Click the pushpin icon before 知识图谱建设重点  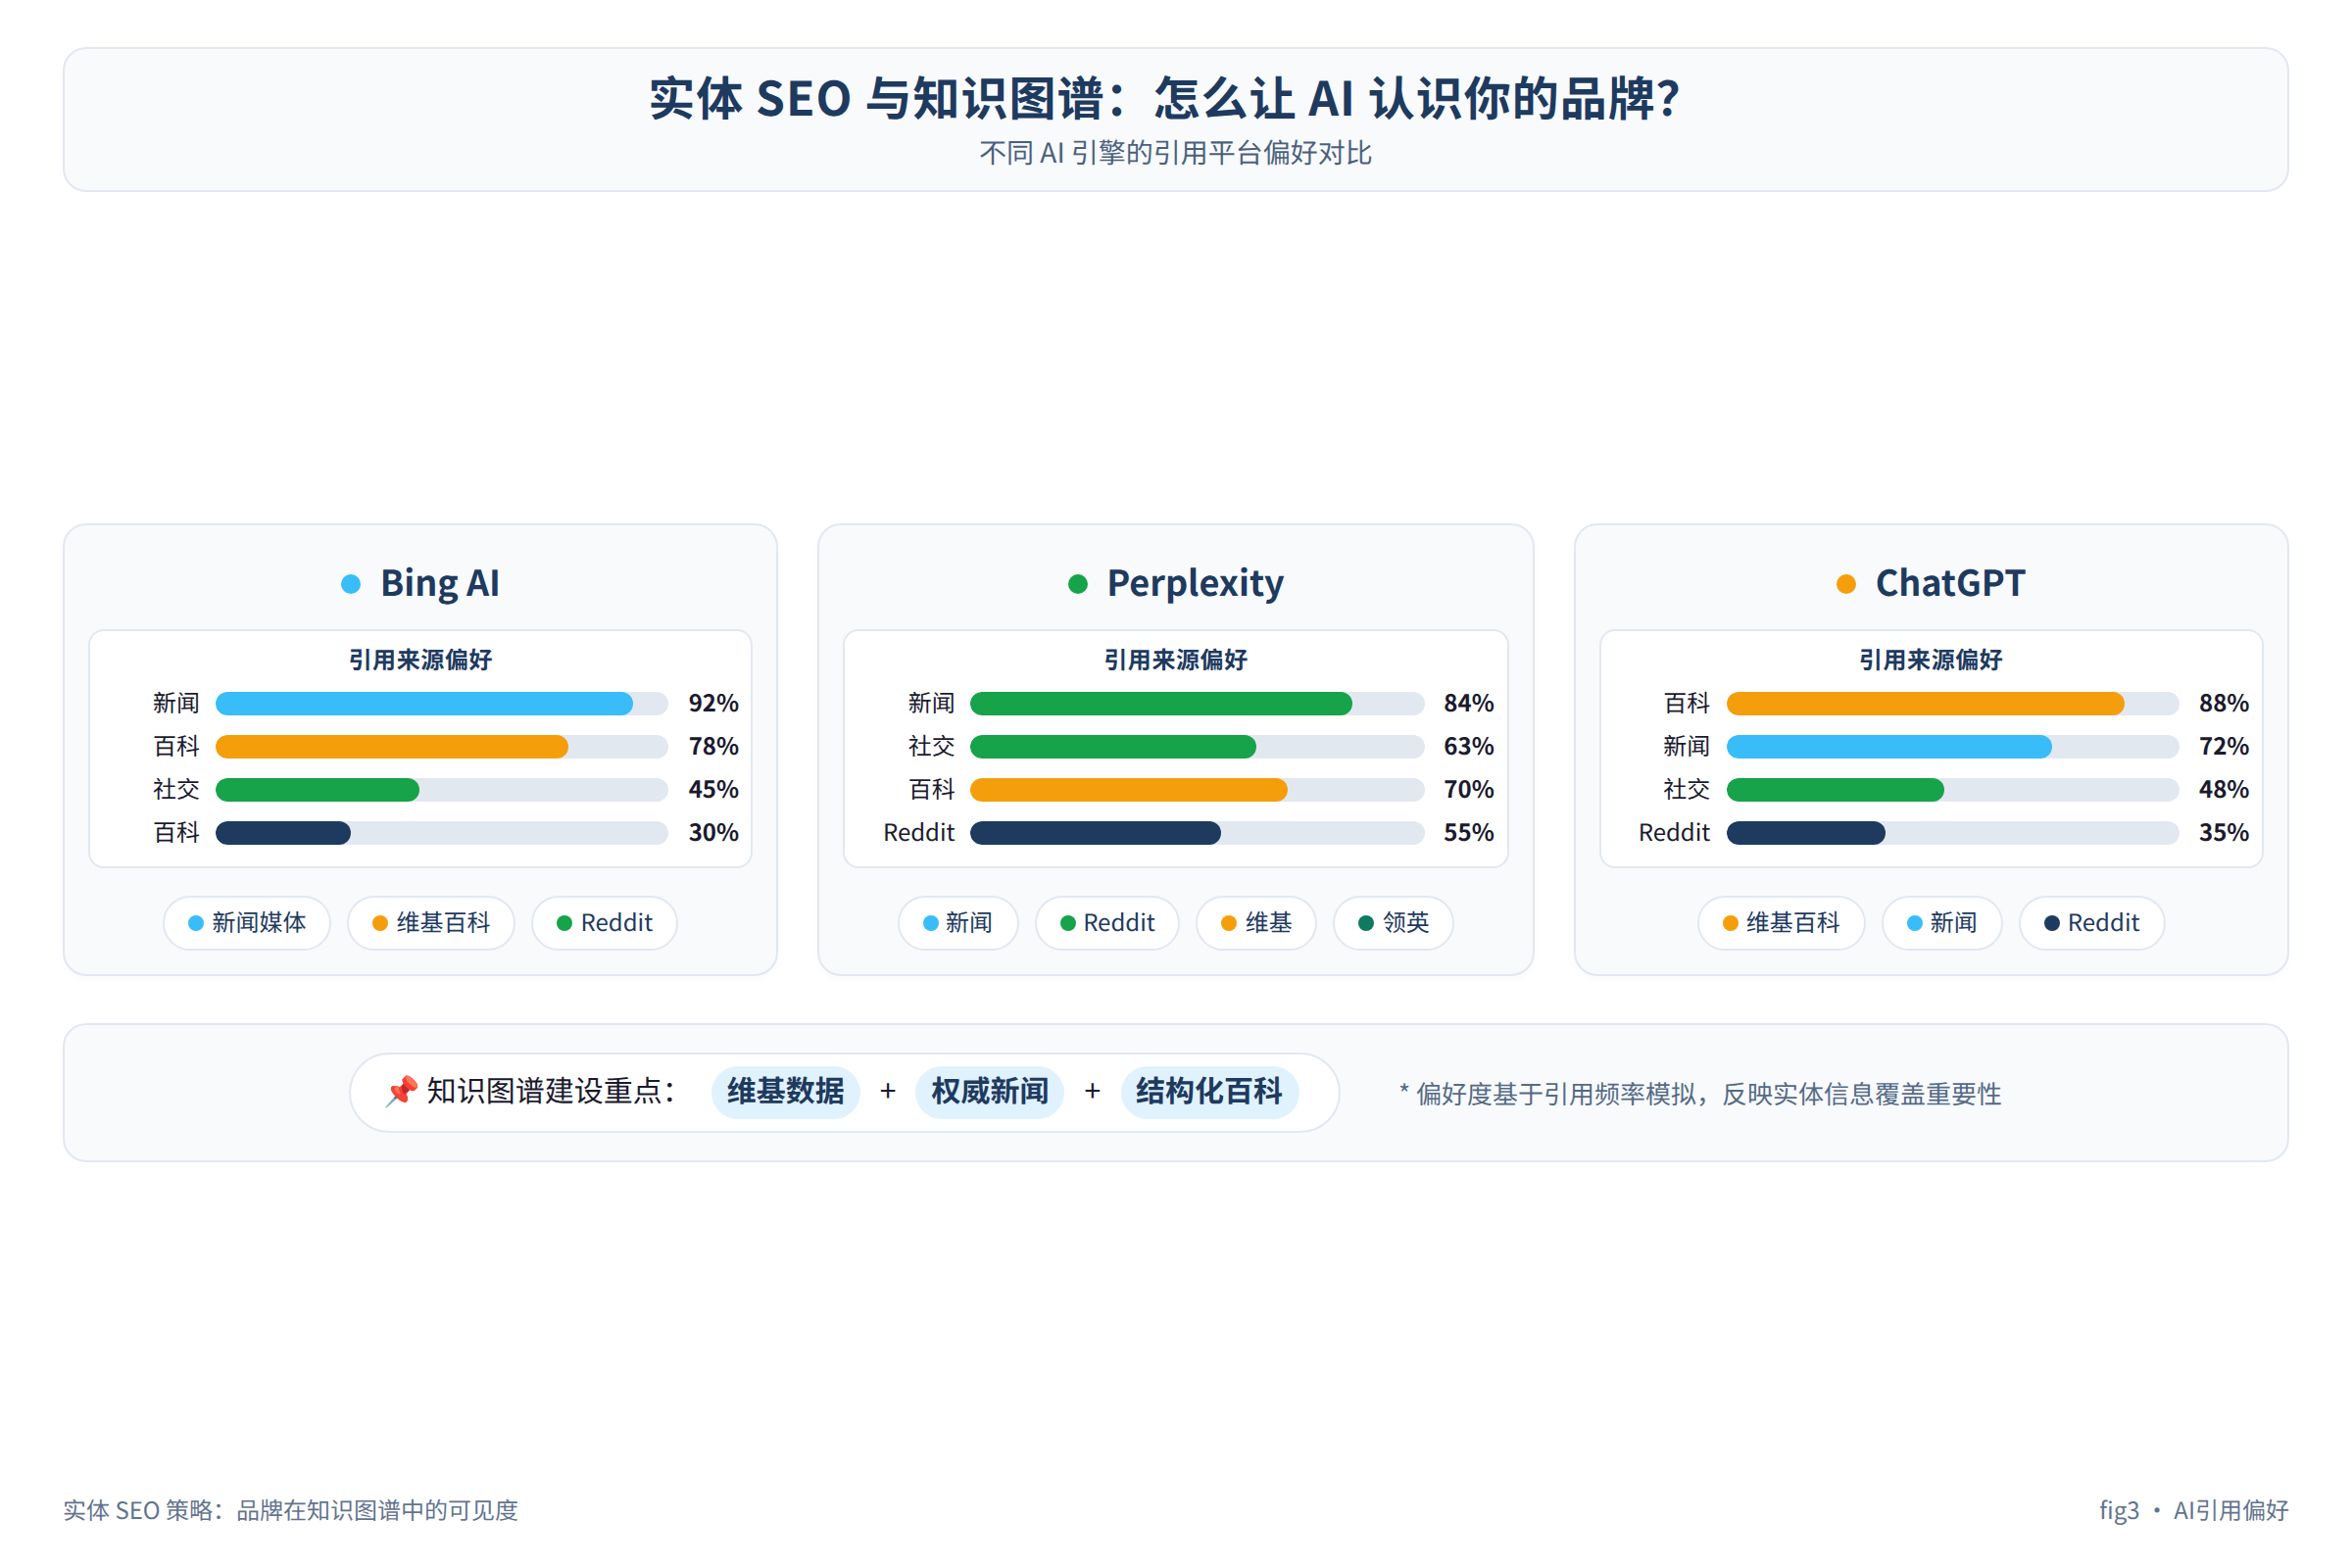tap(401, 1091)
